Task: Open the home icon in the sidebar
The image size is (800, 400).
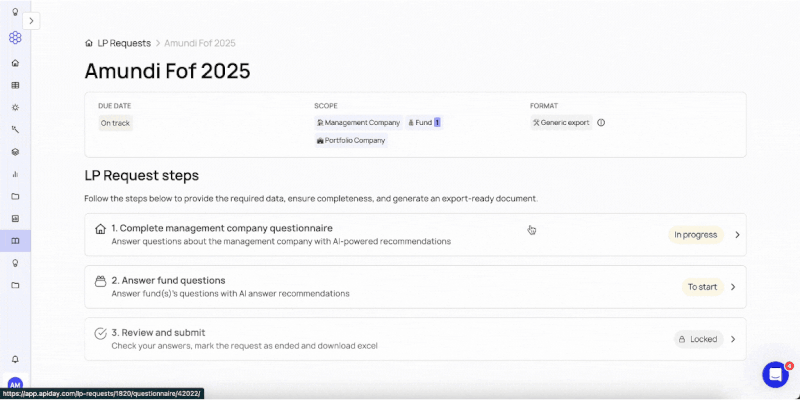Action: pos(15,63)
